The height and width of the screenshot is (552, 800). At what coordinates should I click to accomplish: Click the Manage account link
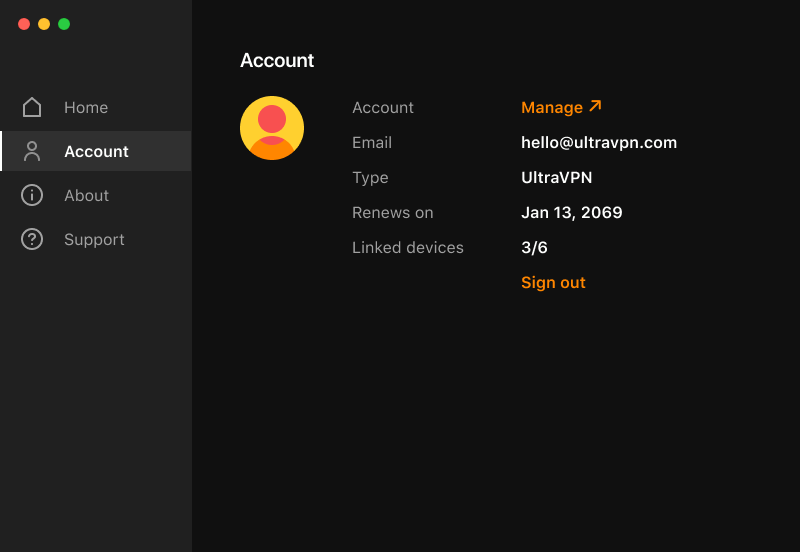561,107
